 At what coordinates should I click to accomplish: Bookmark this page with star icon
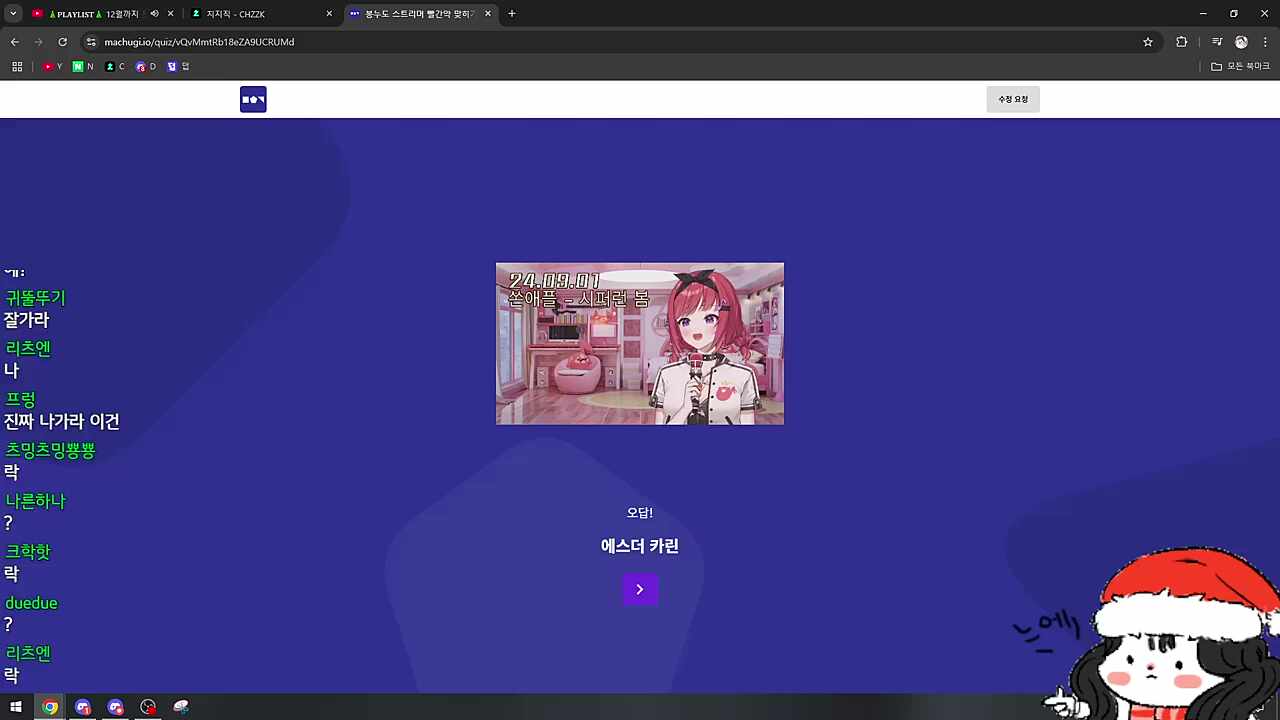1148,42
